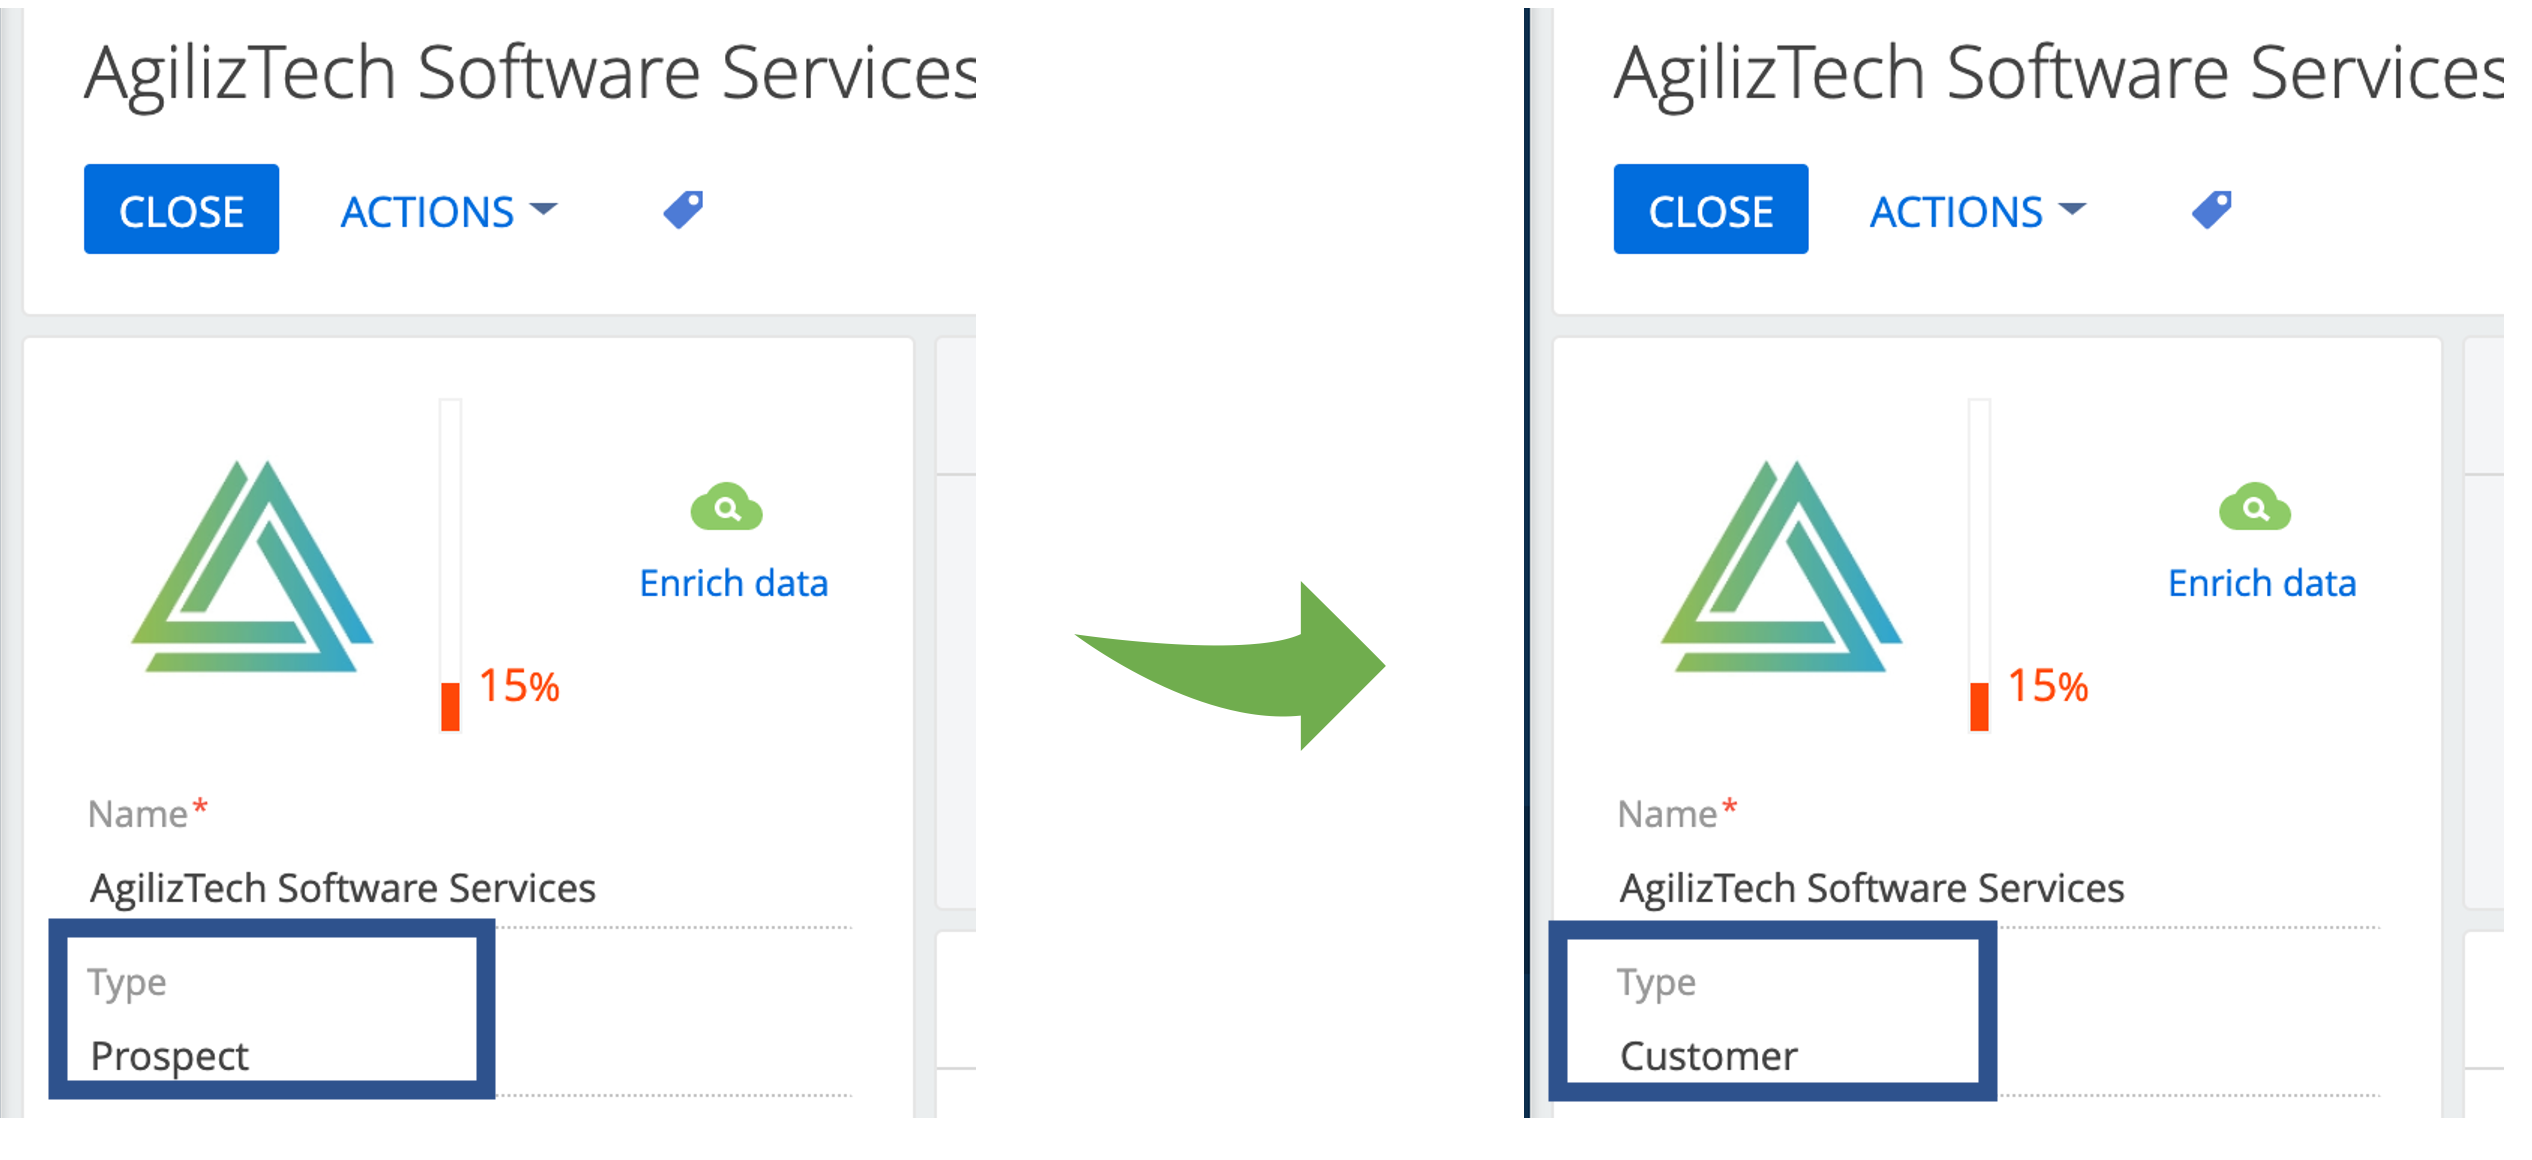Click the green arrow between panels

pos(1231,666)
